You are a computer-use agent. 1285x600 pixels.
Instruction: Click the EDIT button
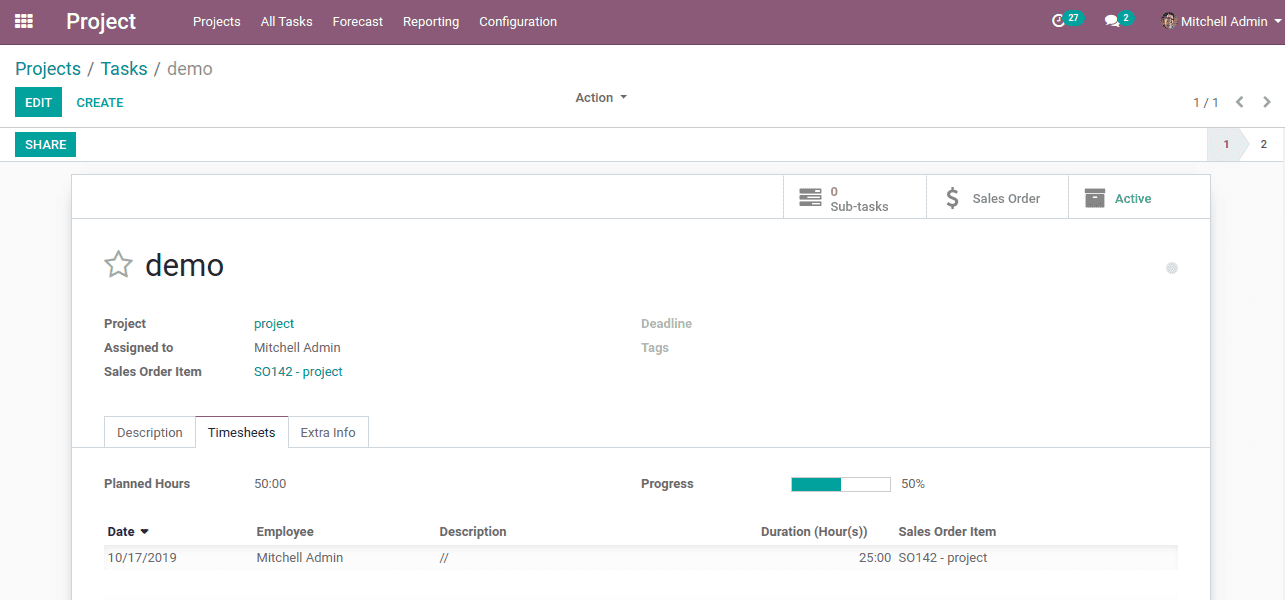pyautogui.click(x=38, y=102)
